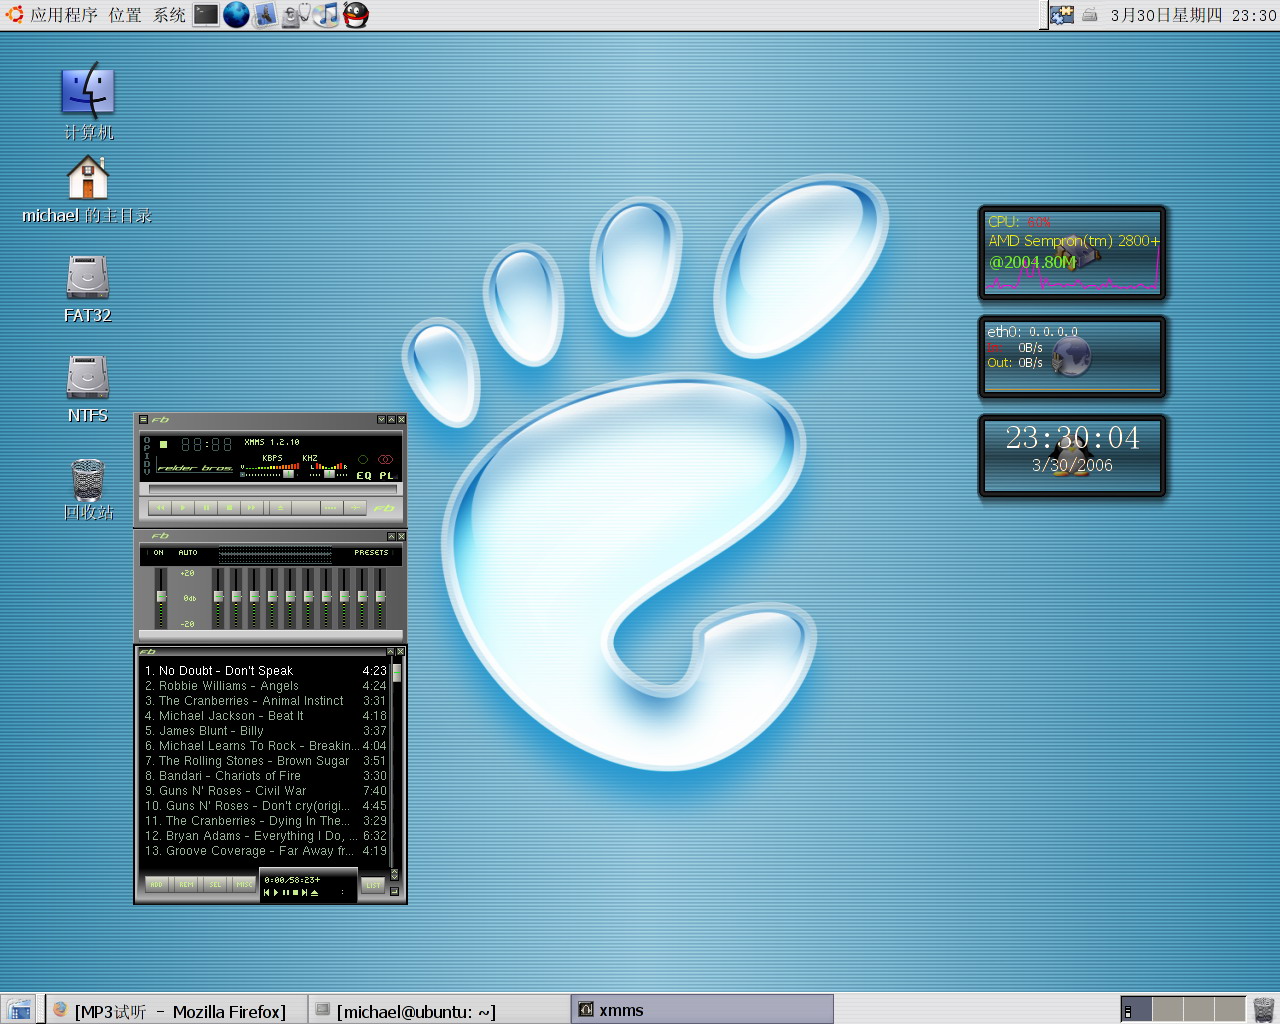Screen dimensions: 1280x1024
Task: Click the system tray display icon next to printer
Action: coord(1062,15)
